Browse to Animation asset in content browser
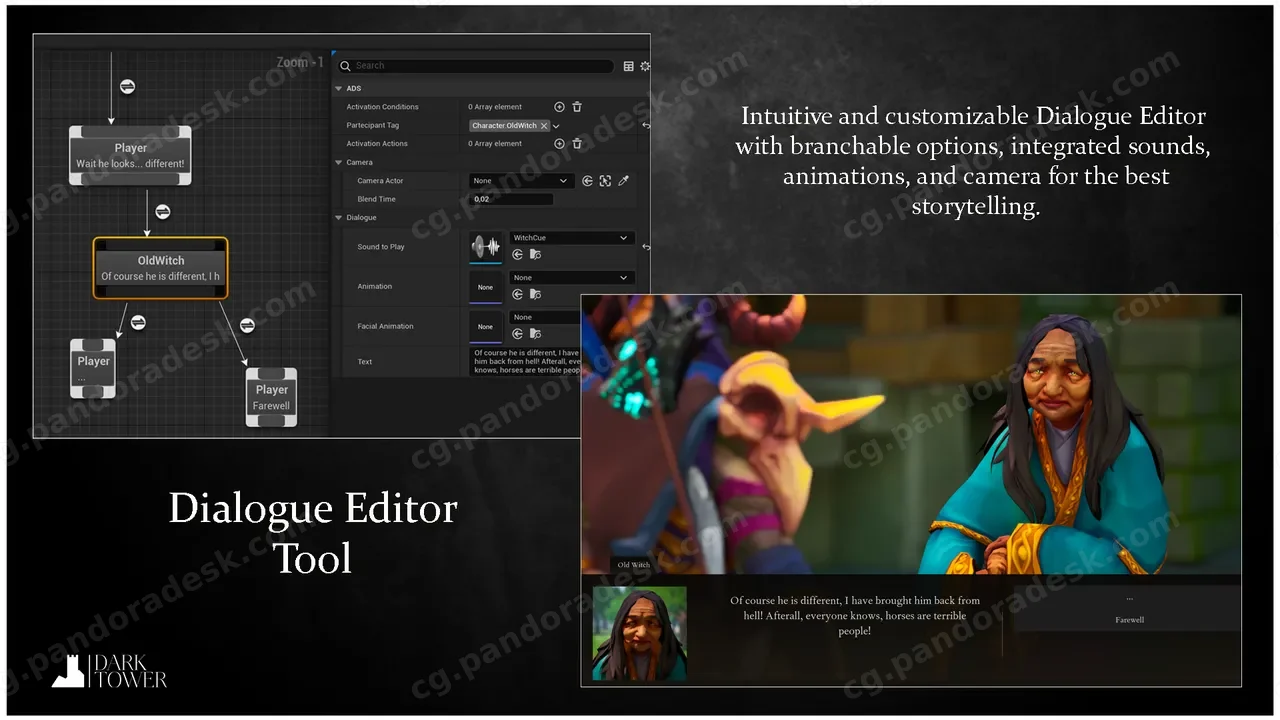Image resolution: width=1280 pixels, height=720 pixels. tap(535, 294)
